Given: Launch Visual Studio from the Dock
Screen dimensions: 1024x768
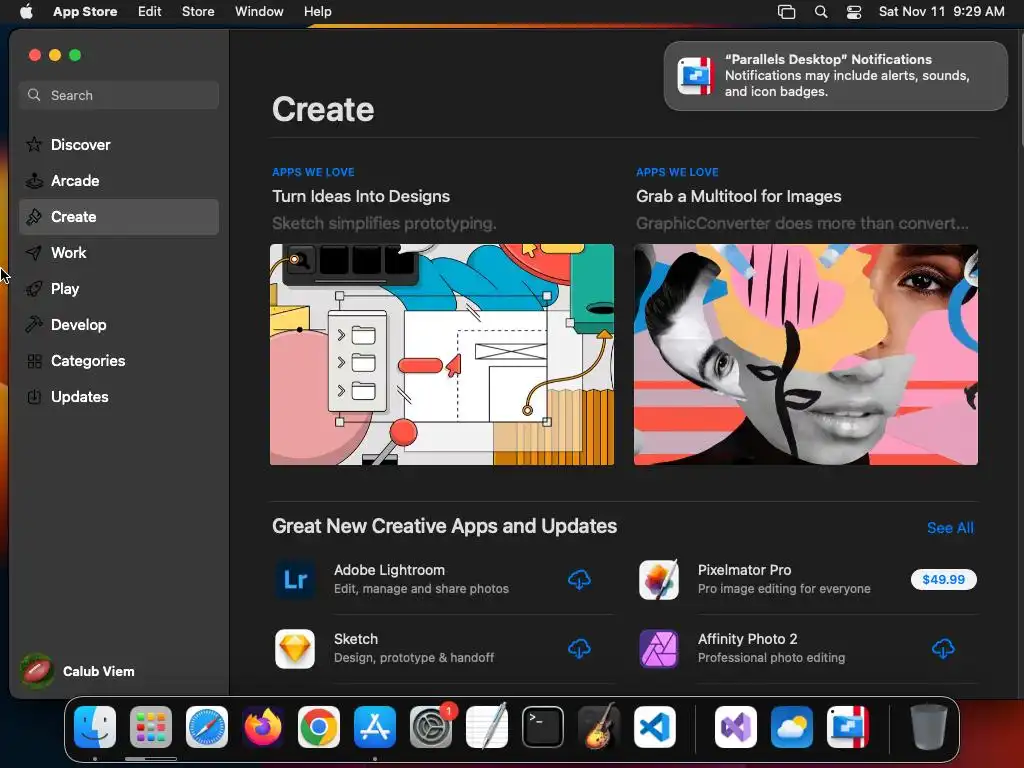Looking at the screenshot, I should [x=736, y=727].
